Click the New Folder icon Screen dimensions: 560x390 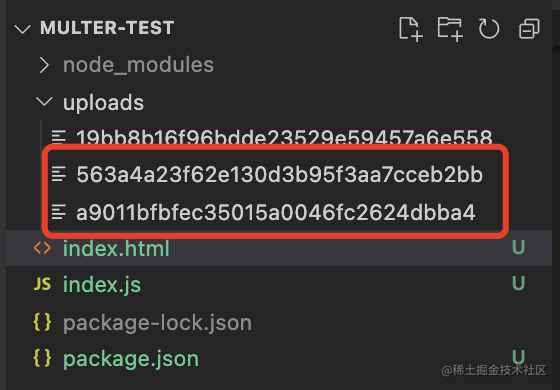(x=450, y=29)
